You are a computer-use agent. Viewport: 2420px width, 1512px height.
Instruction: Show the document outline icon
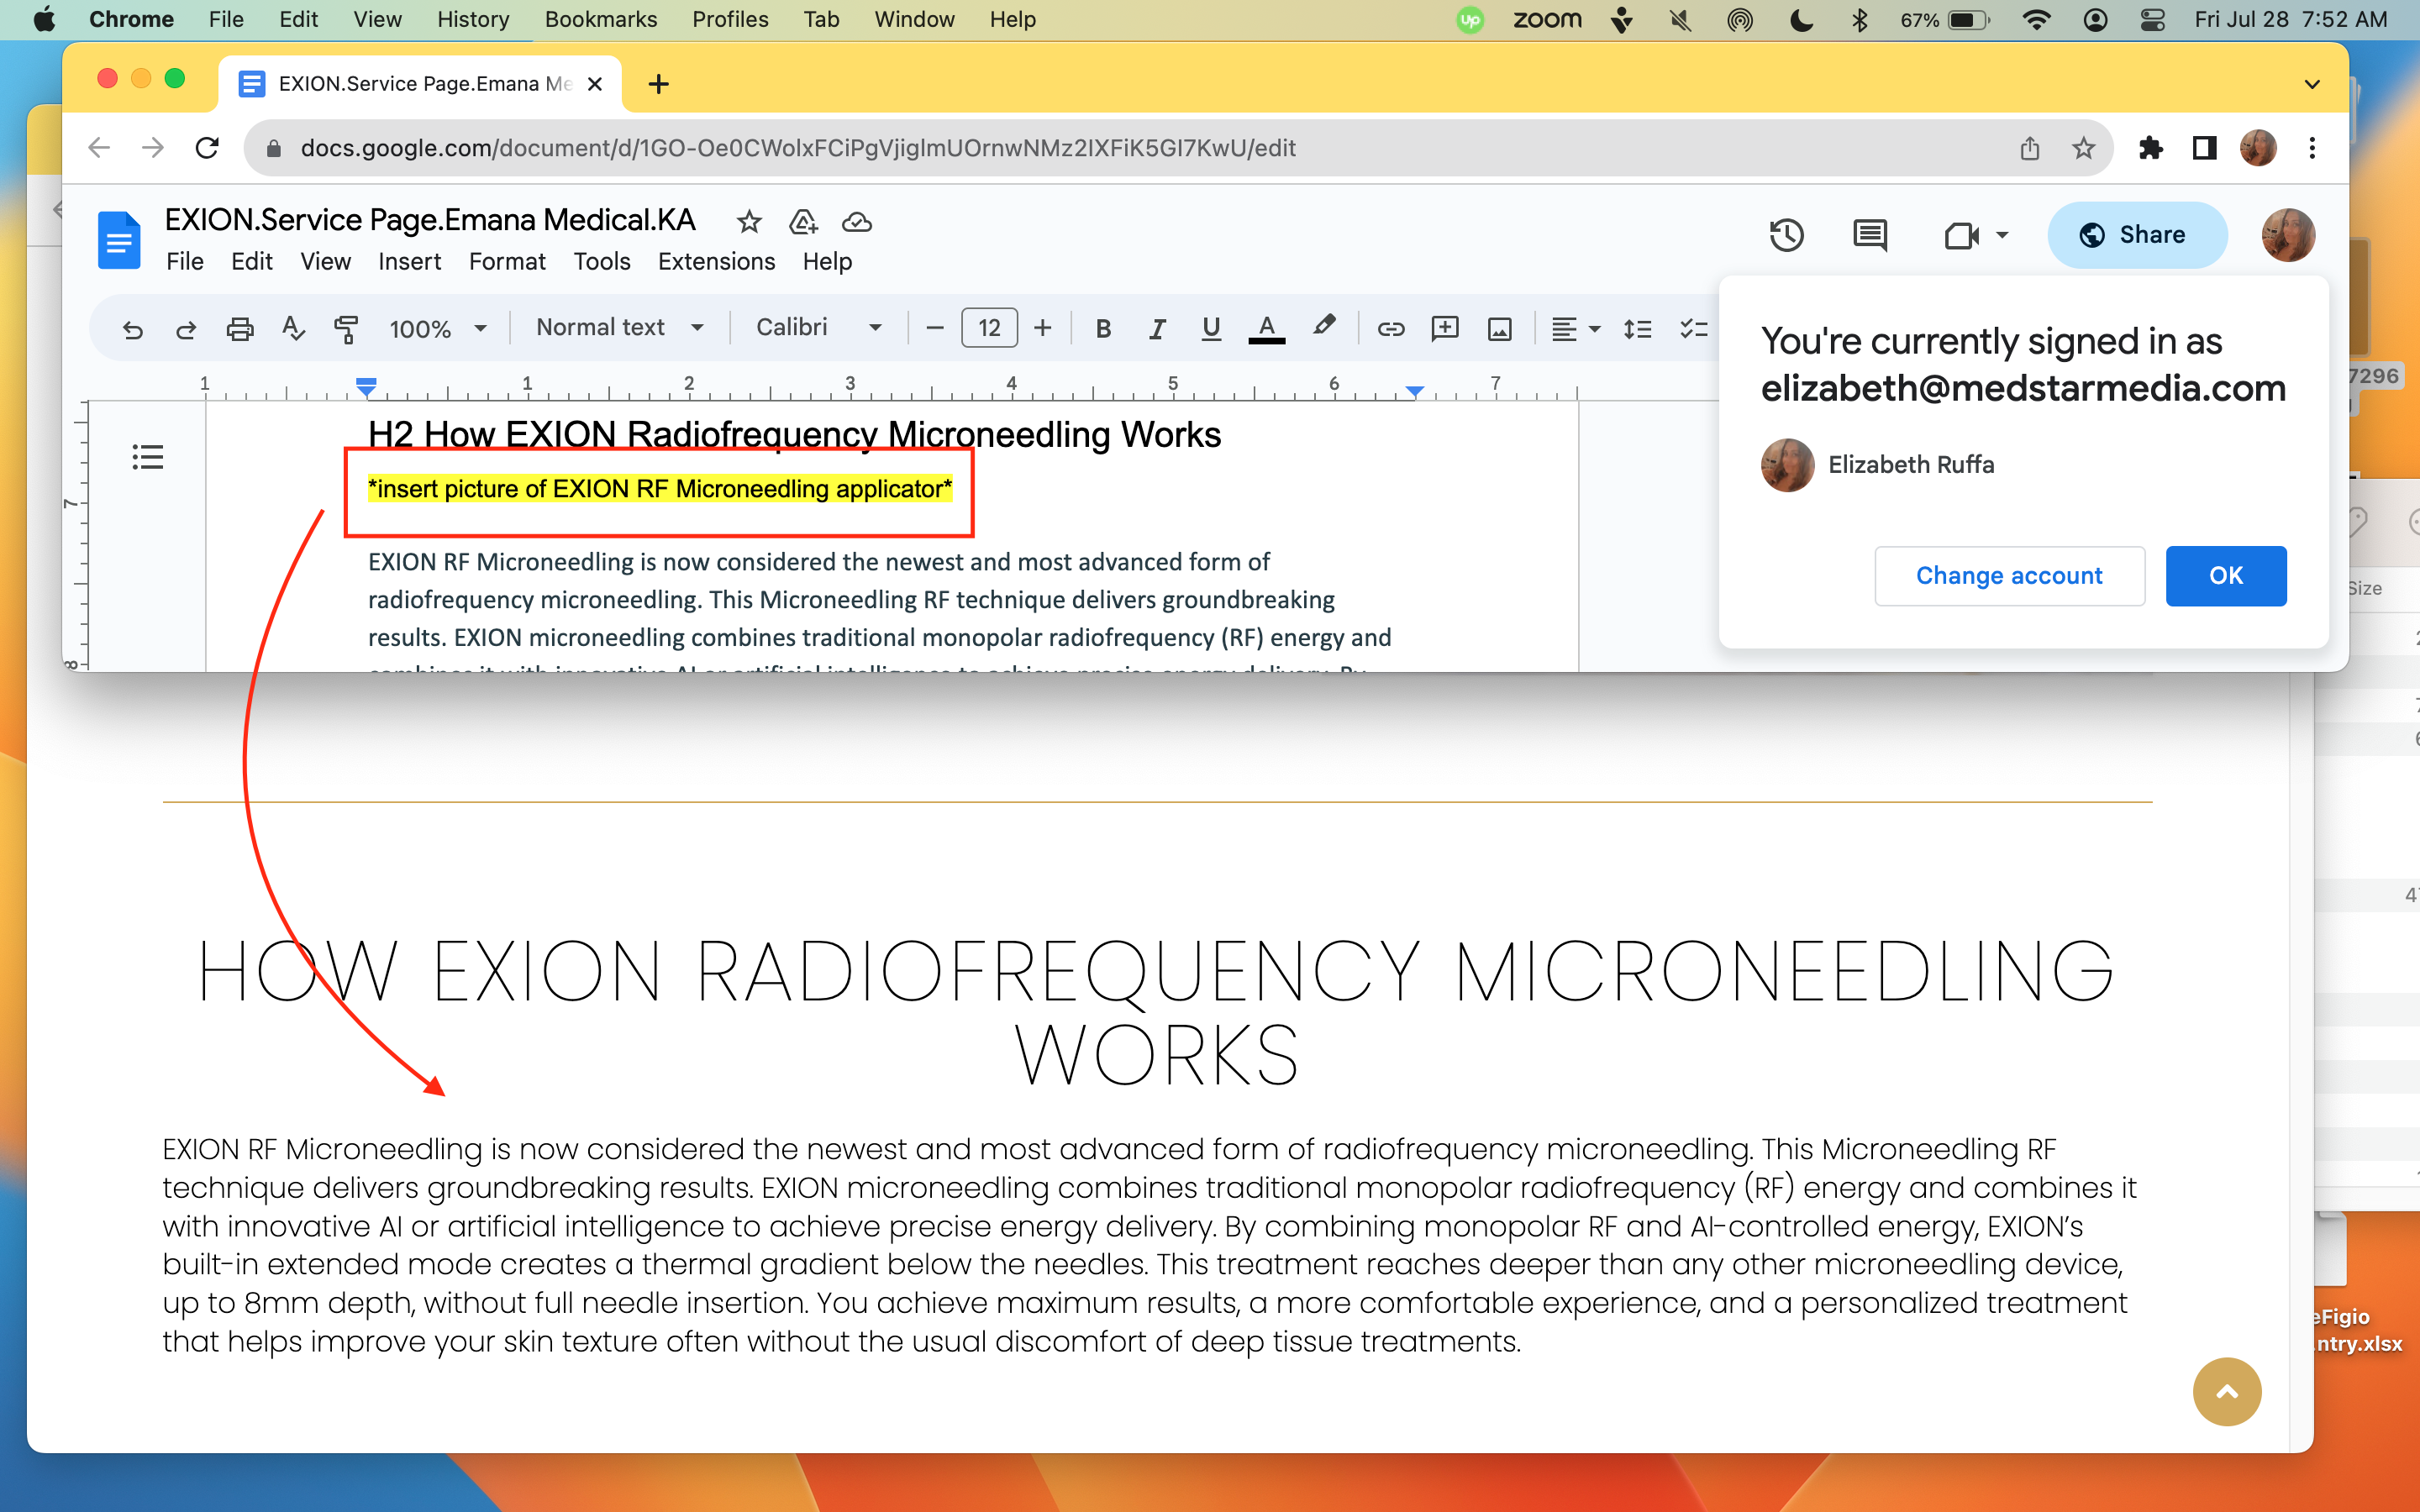147,458
